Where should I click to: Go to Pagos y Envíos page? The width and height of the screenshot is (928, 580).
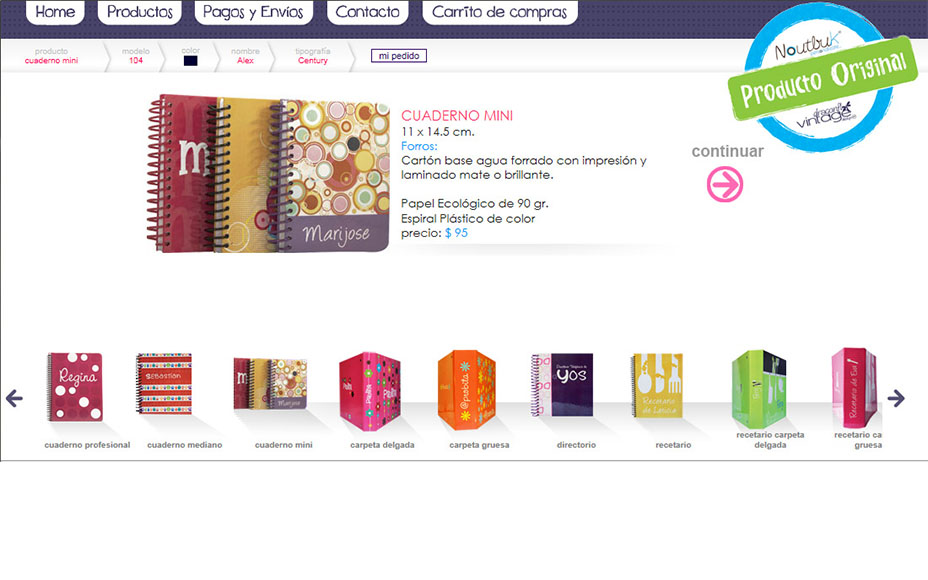point(253,12)
